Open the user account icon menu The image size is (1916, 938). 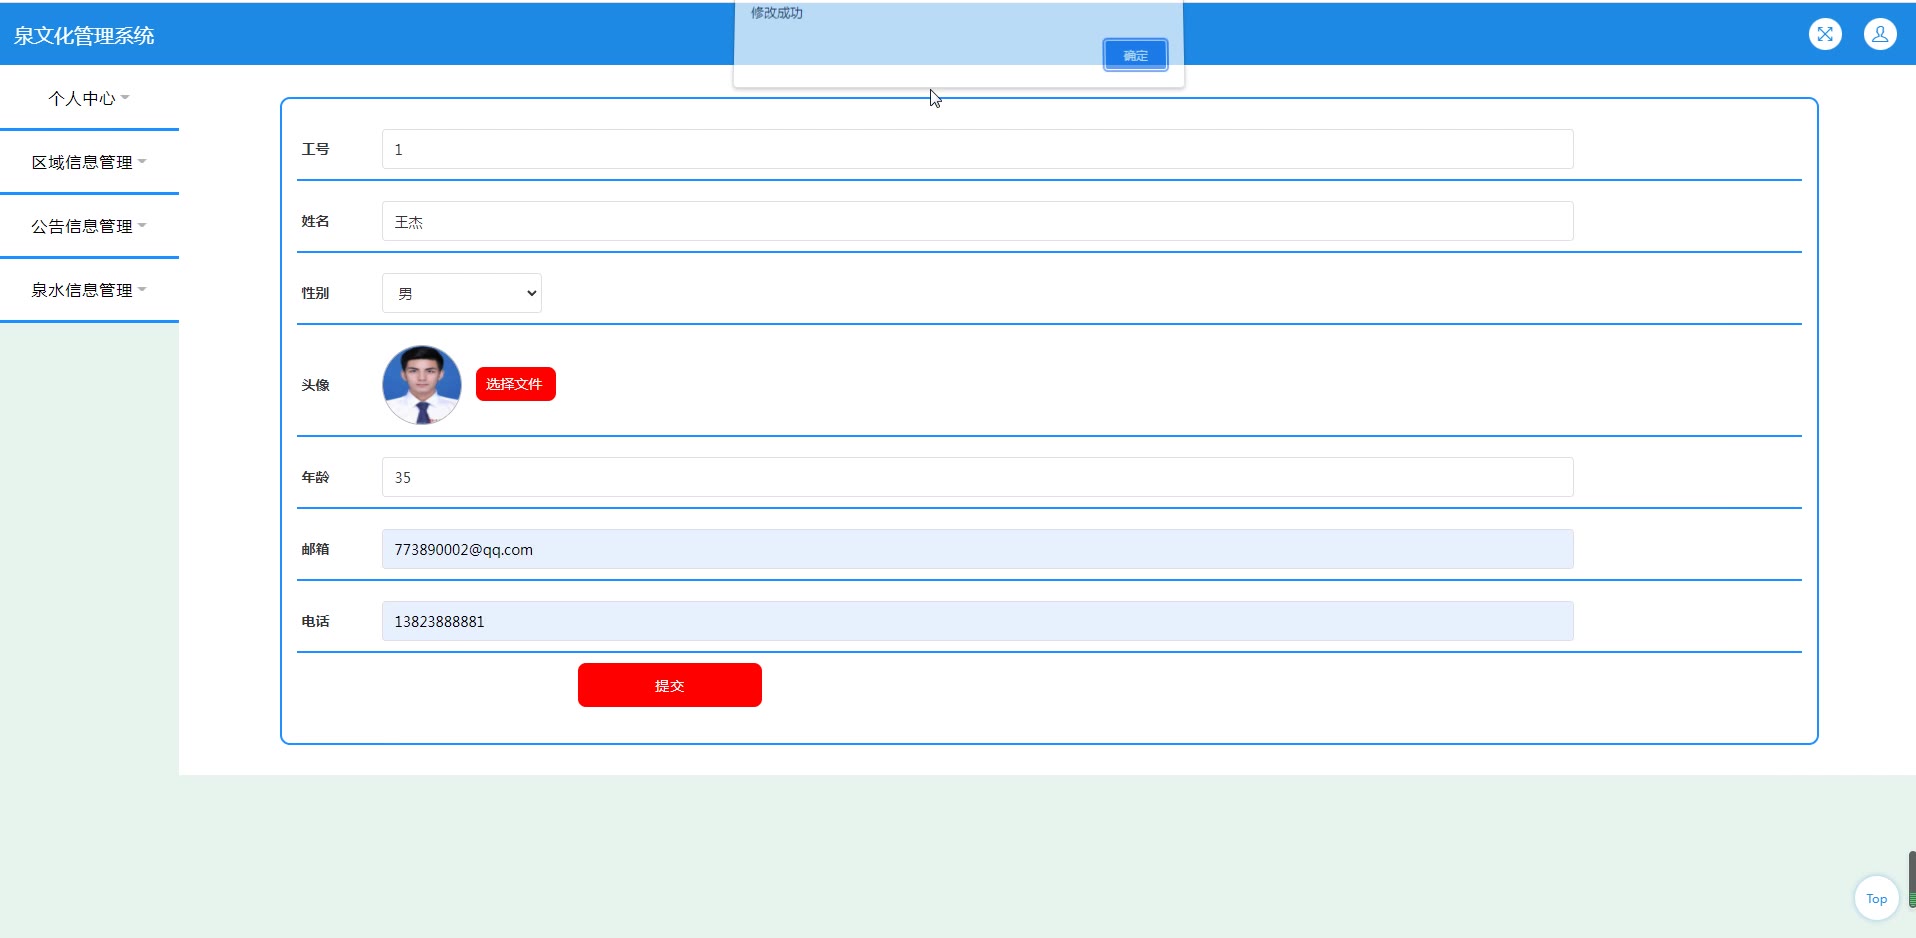1880,34
